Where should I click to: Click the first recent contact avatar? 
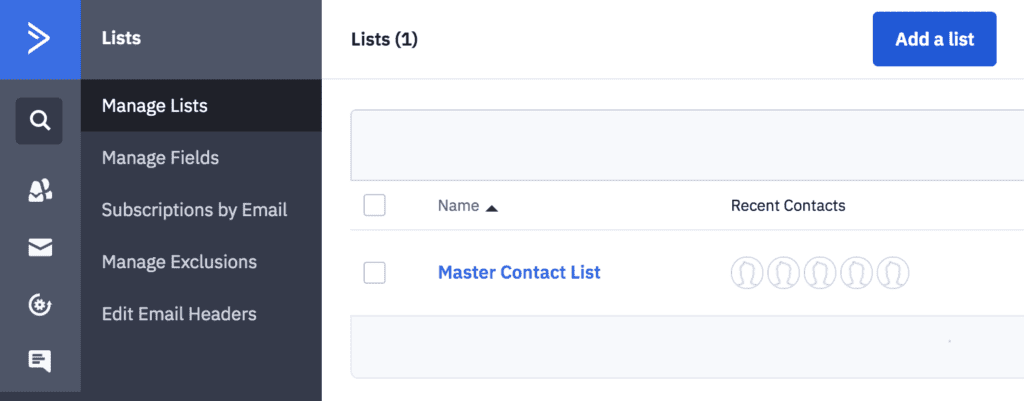pos(747,272)
